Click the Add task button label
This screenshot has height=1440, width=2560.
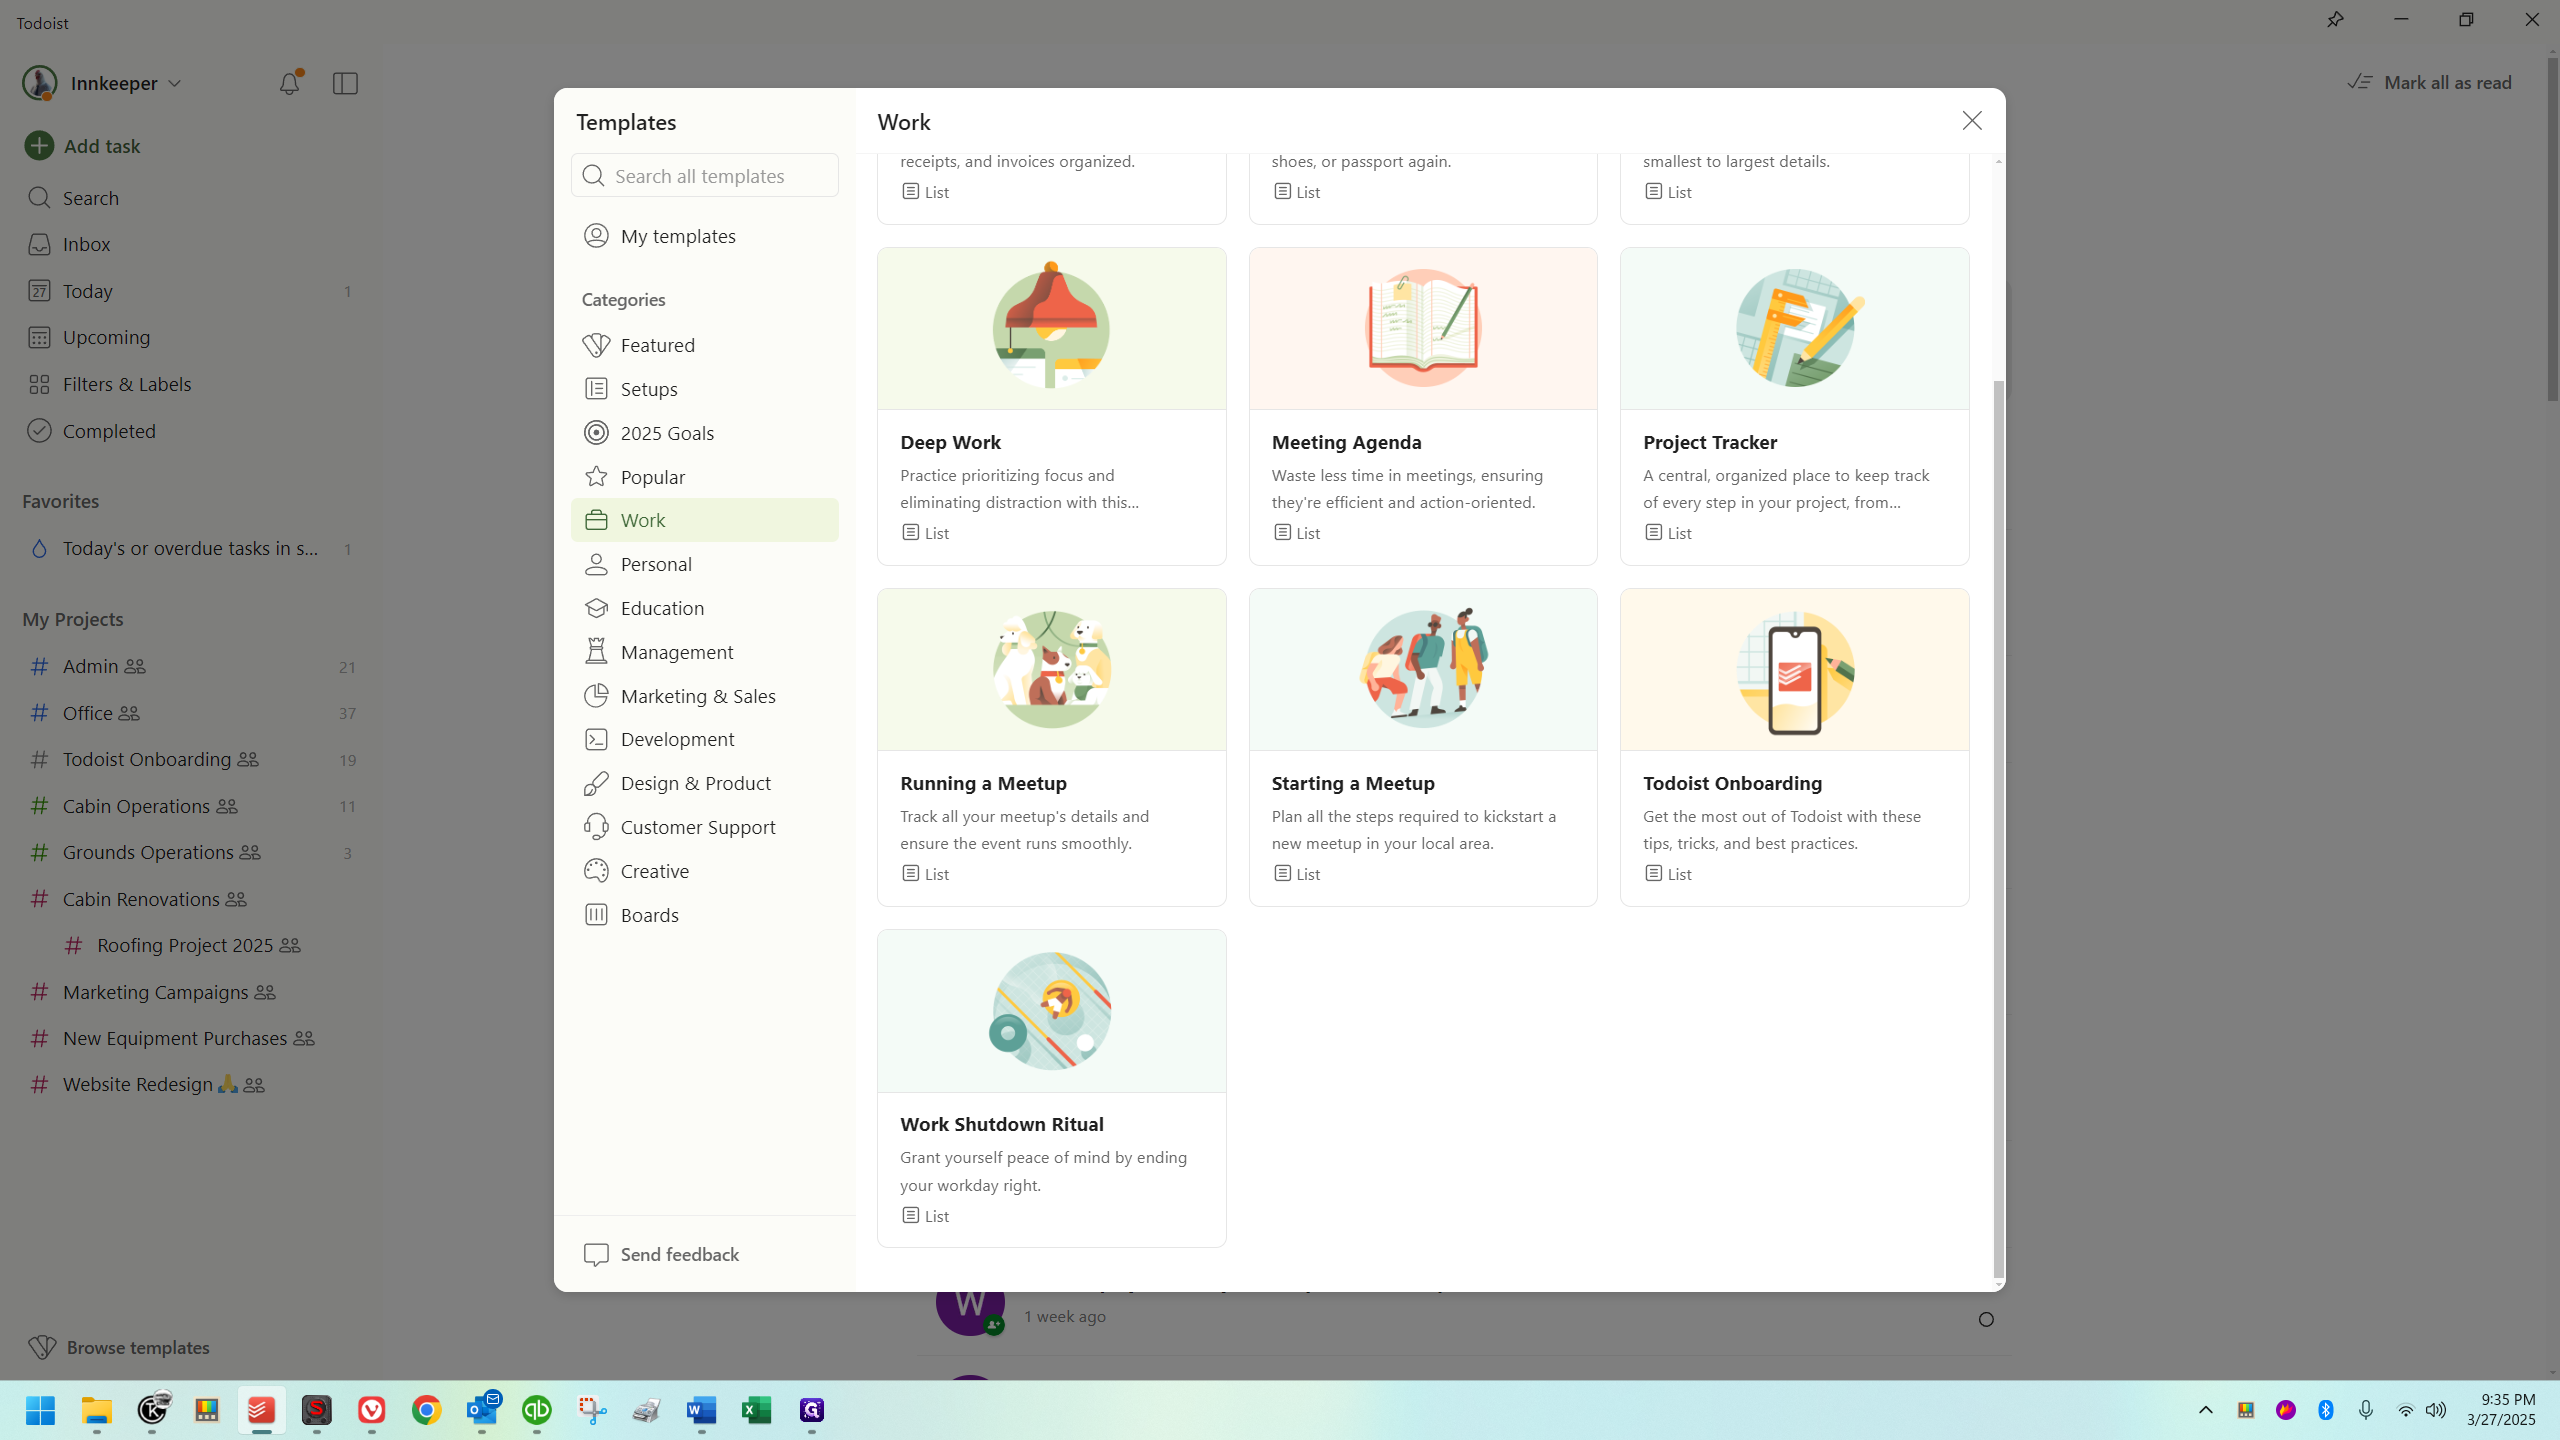(x=102, y=146)
